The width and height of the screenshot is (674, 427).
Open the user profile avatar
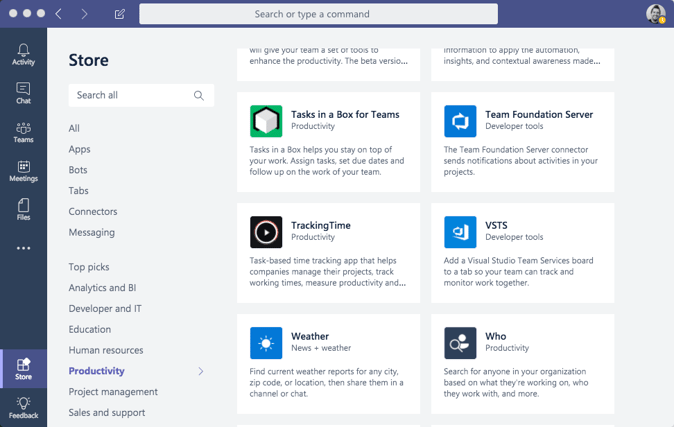click(655, 14)
